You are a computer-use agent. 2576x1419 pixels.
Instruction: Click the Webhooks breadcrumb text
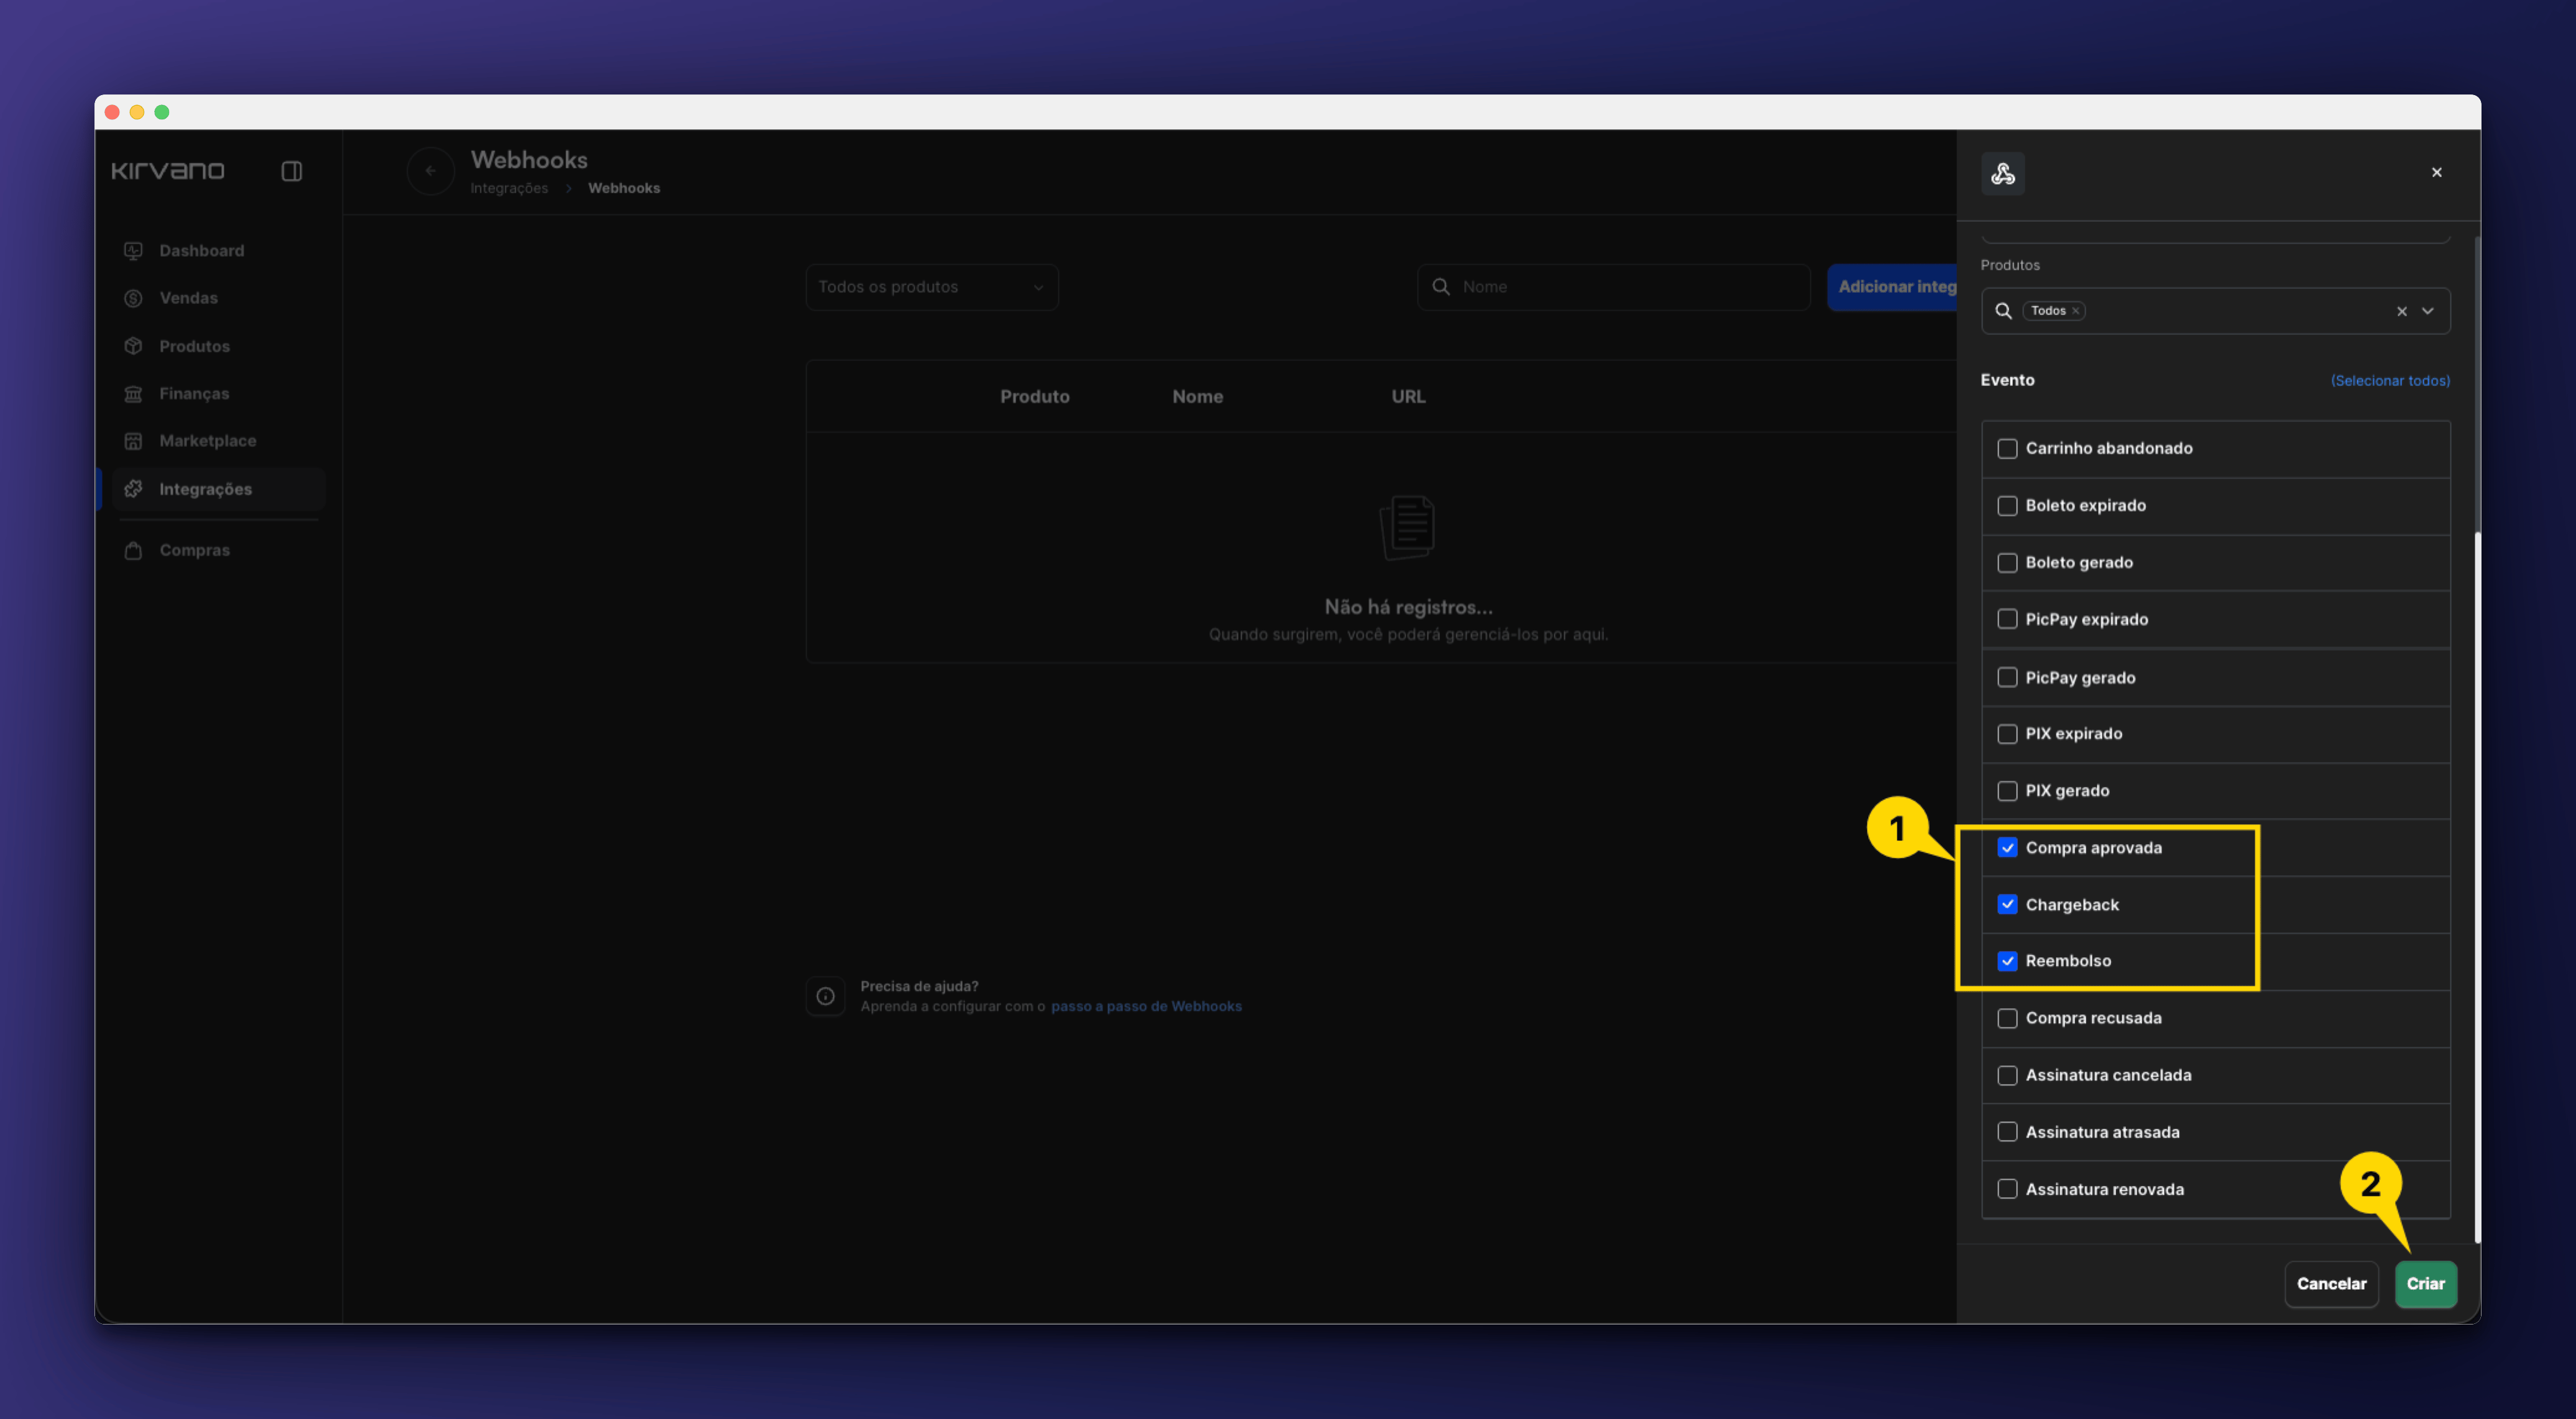click(x=623, y=188)
